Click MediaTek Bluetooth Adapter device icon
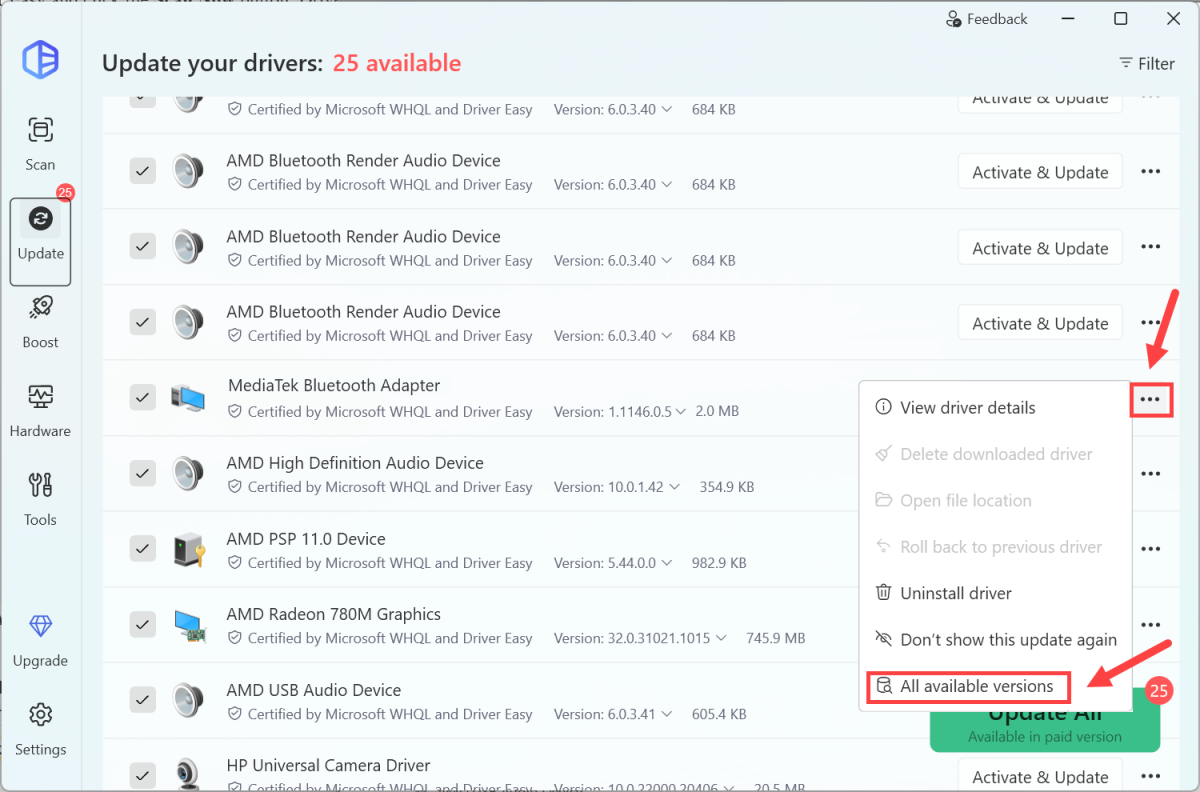1200x792 pixels. (187, 398)
